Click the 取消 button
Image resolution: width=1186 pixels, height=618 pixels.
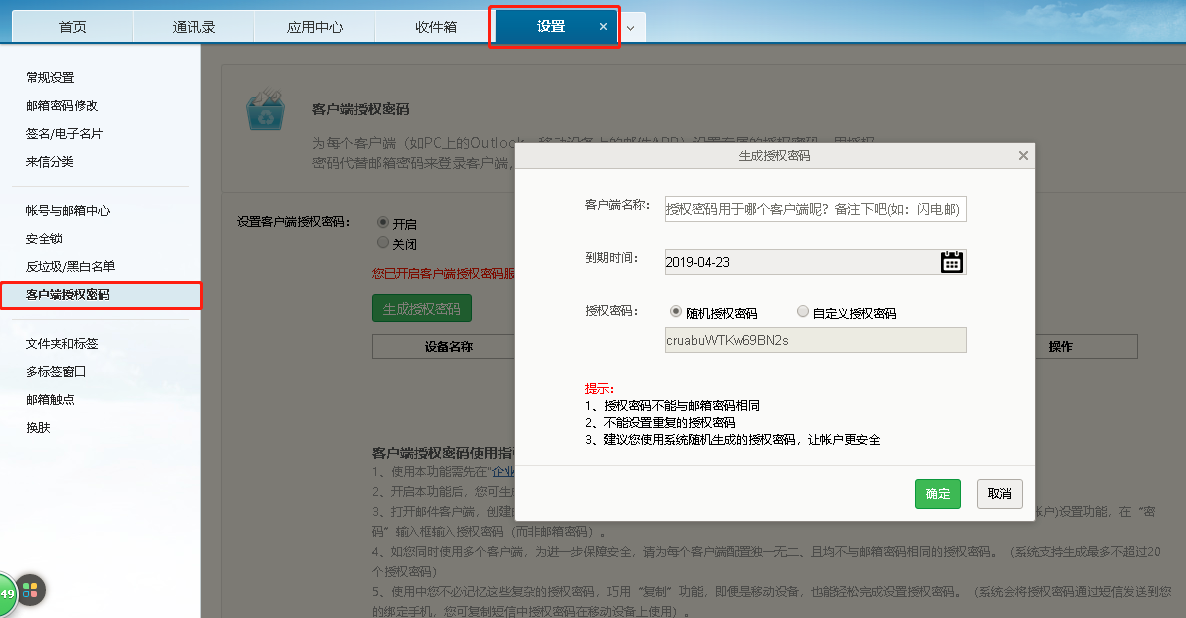pyautogui.click(x=999, y=493)
